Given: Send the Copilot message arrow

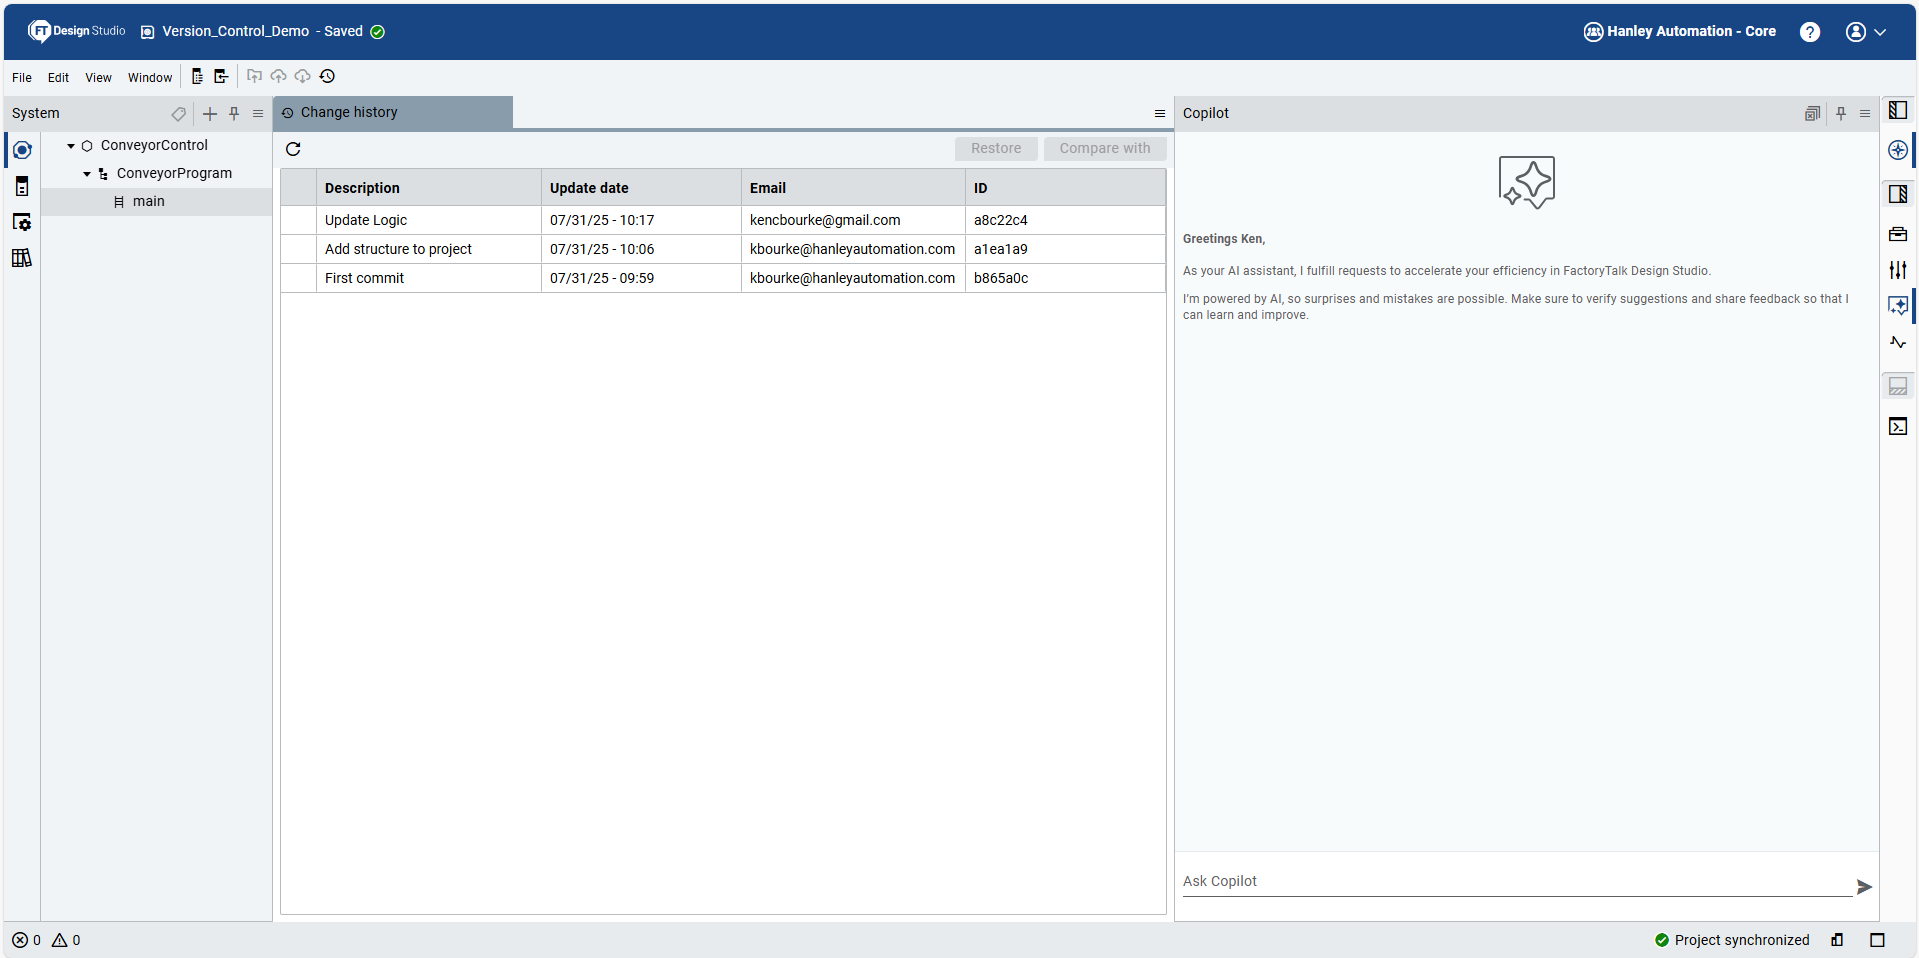Looking at the screenshot, I should pos(1864,887).
